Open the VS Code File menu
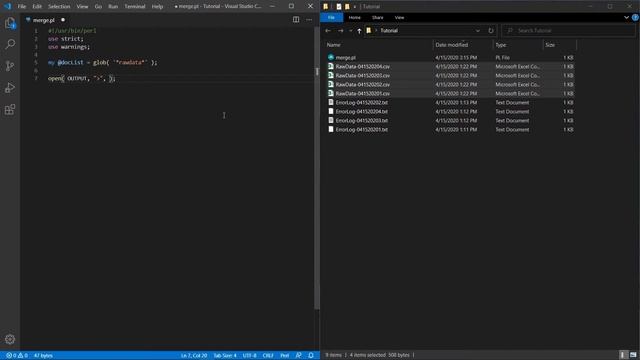This screenshot has height=360, width=640. tap(22, 7)
